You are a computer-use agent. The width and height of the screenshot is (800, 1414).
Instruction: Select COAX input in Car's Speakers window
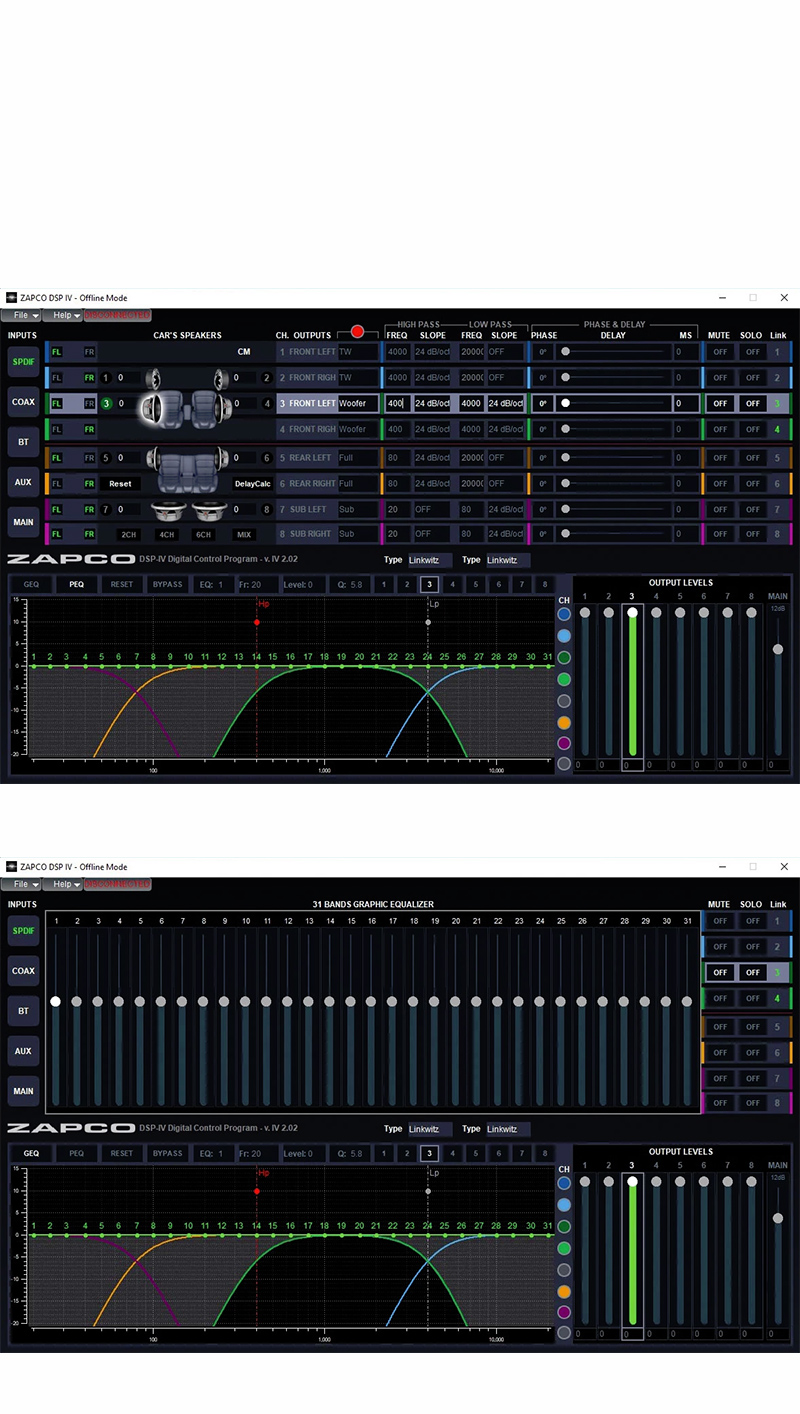point(23,402)
